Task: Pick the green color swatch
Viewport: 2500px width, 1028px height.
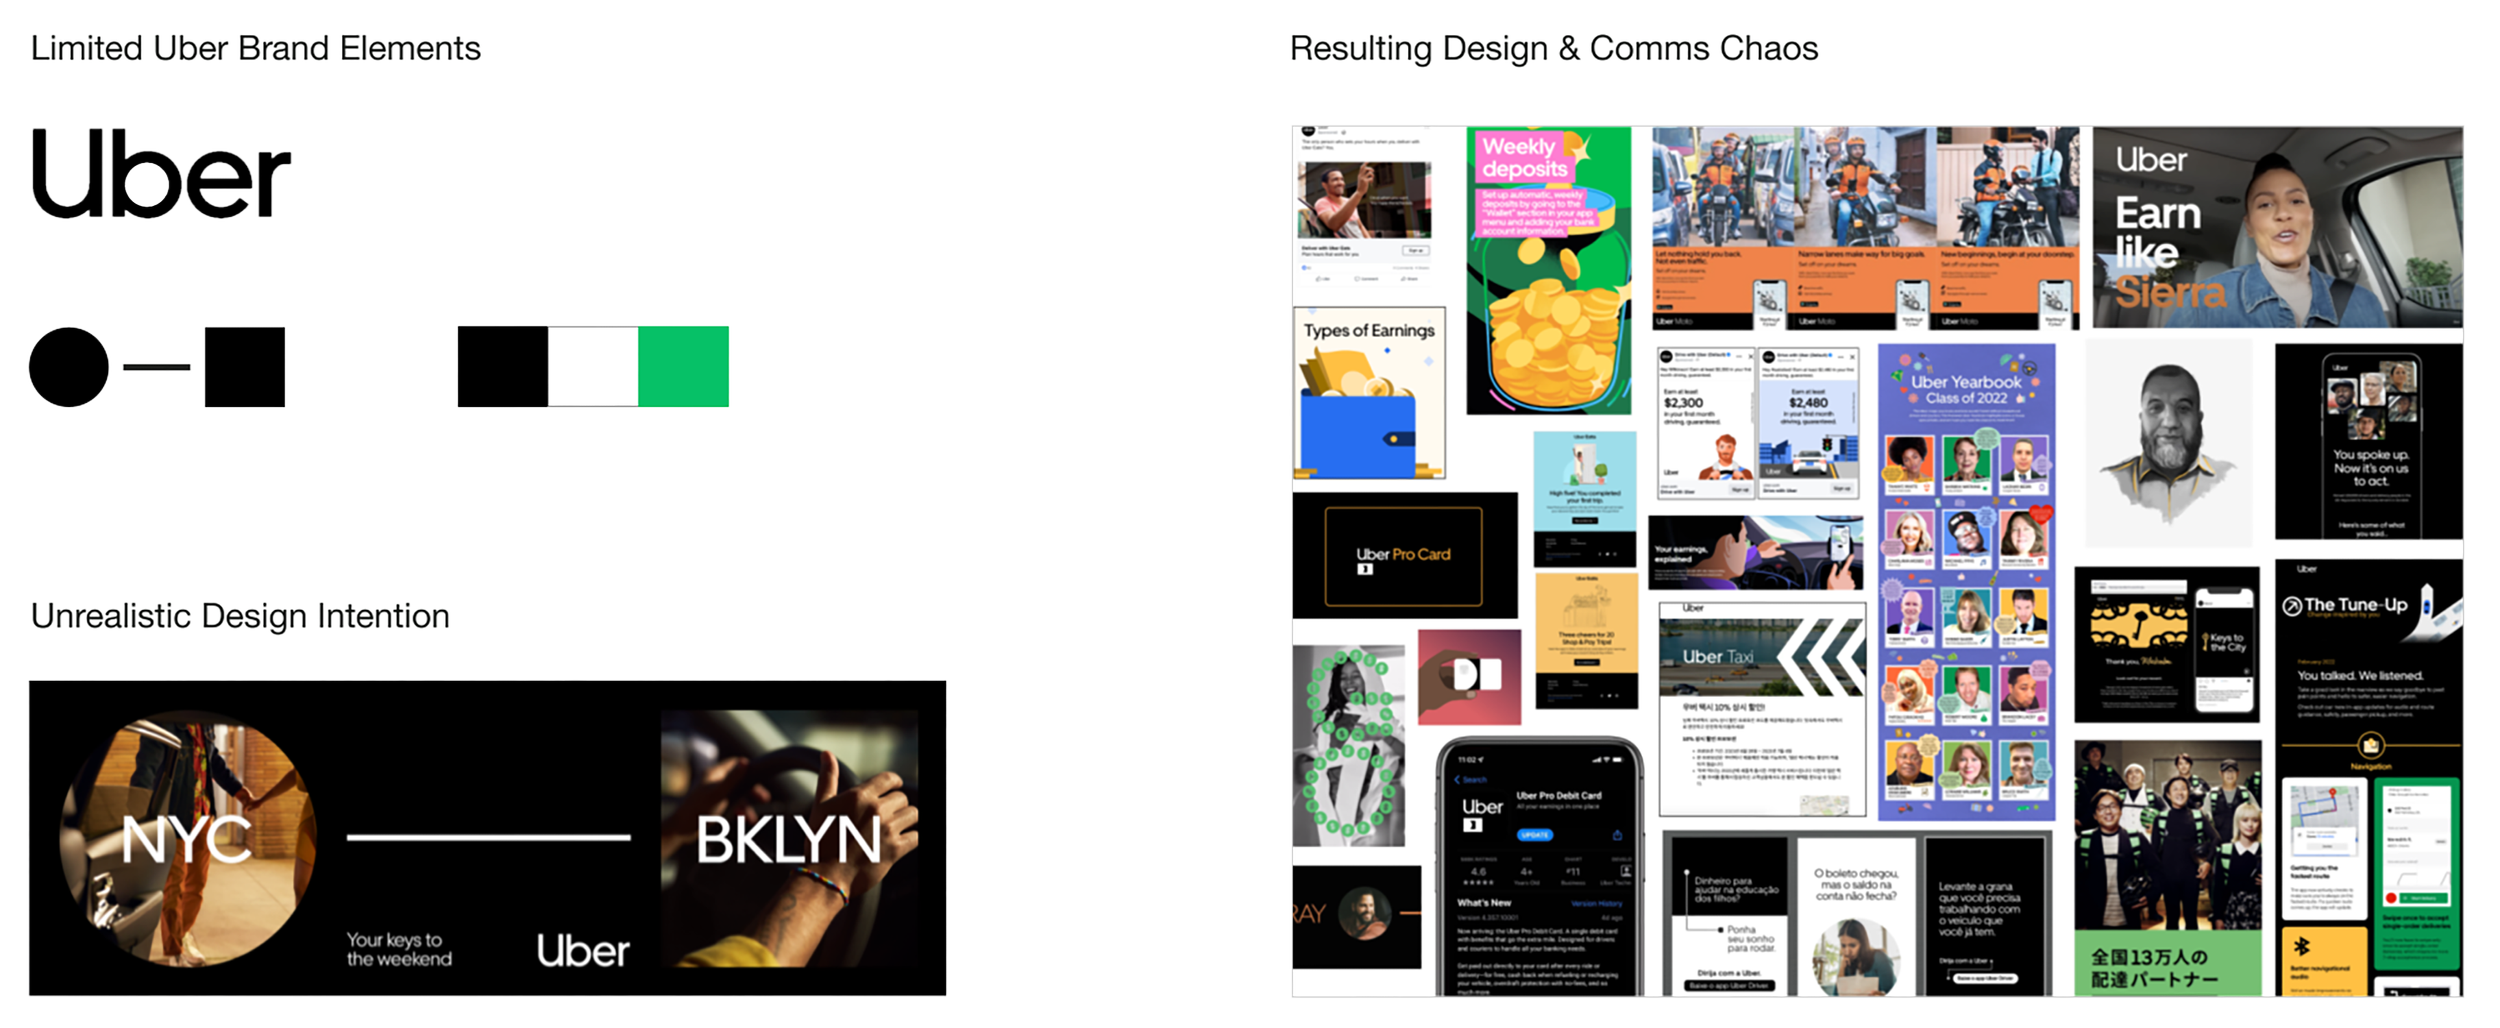Action: click(x=683, y=367)
